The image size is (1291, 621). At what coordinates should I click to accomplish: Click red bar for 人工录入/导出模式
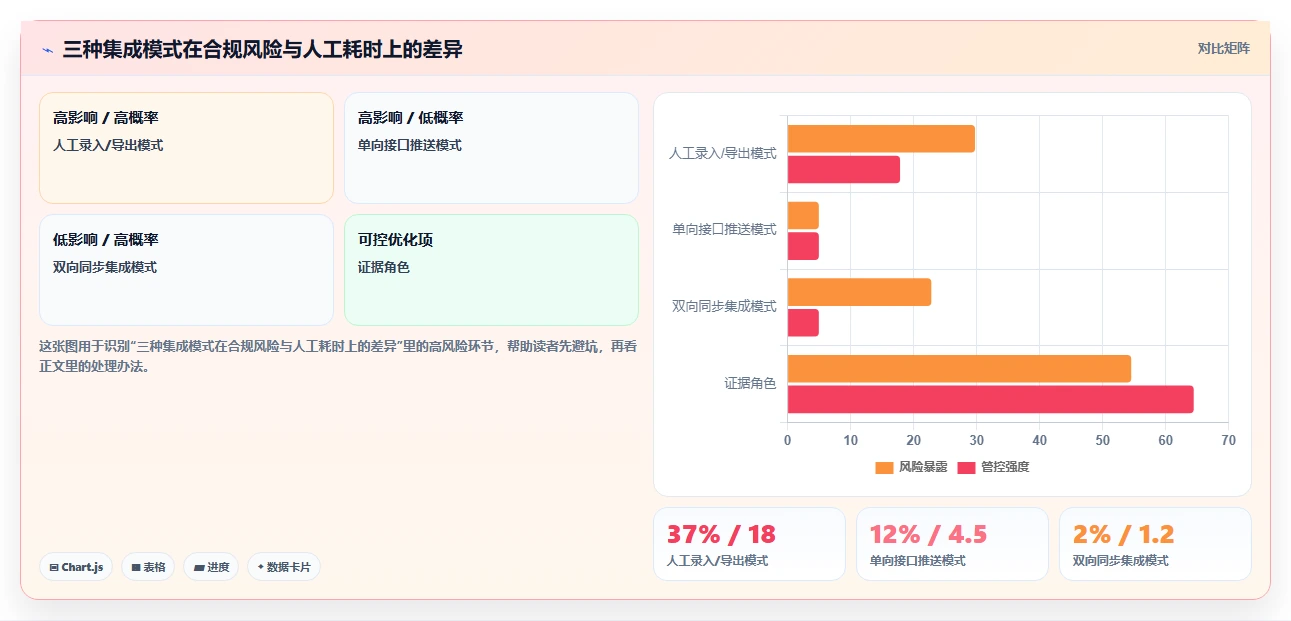tap(844, 170)
